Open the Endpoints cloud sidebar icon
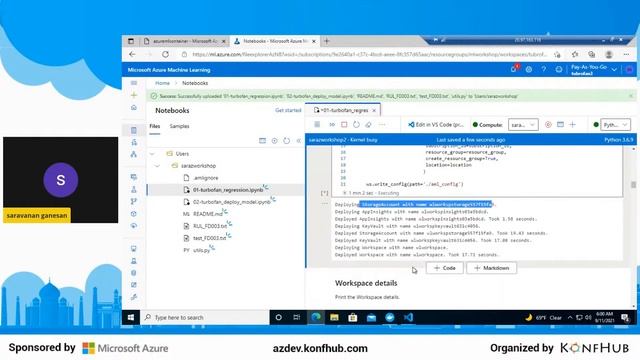Image resolution: width=640 pixels, height=360 pixels. point(134,225)
